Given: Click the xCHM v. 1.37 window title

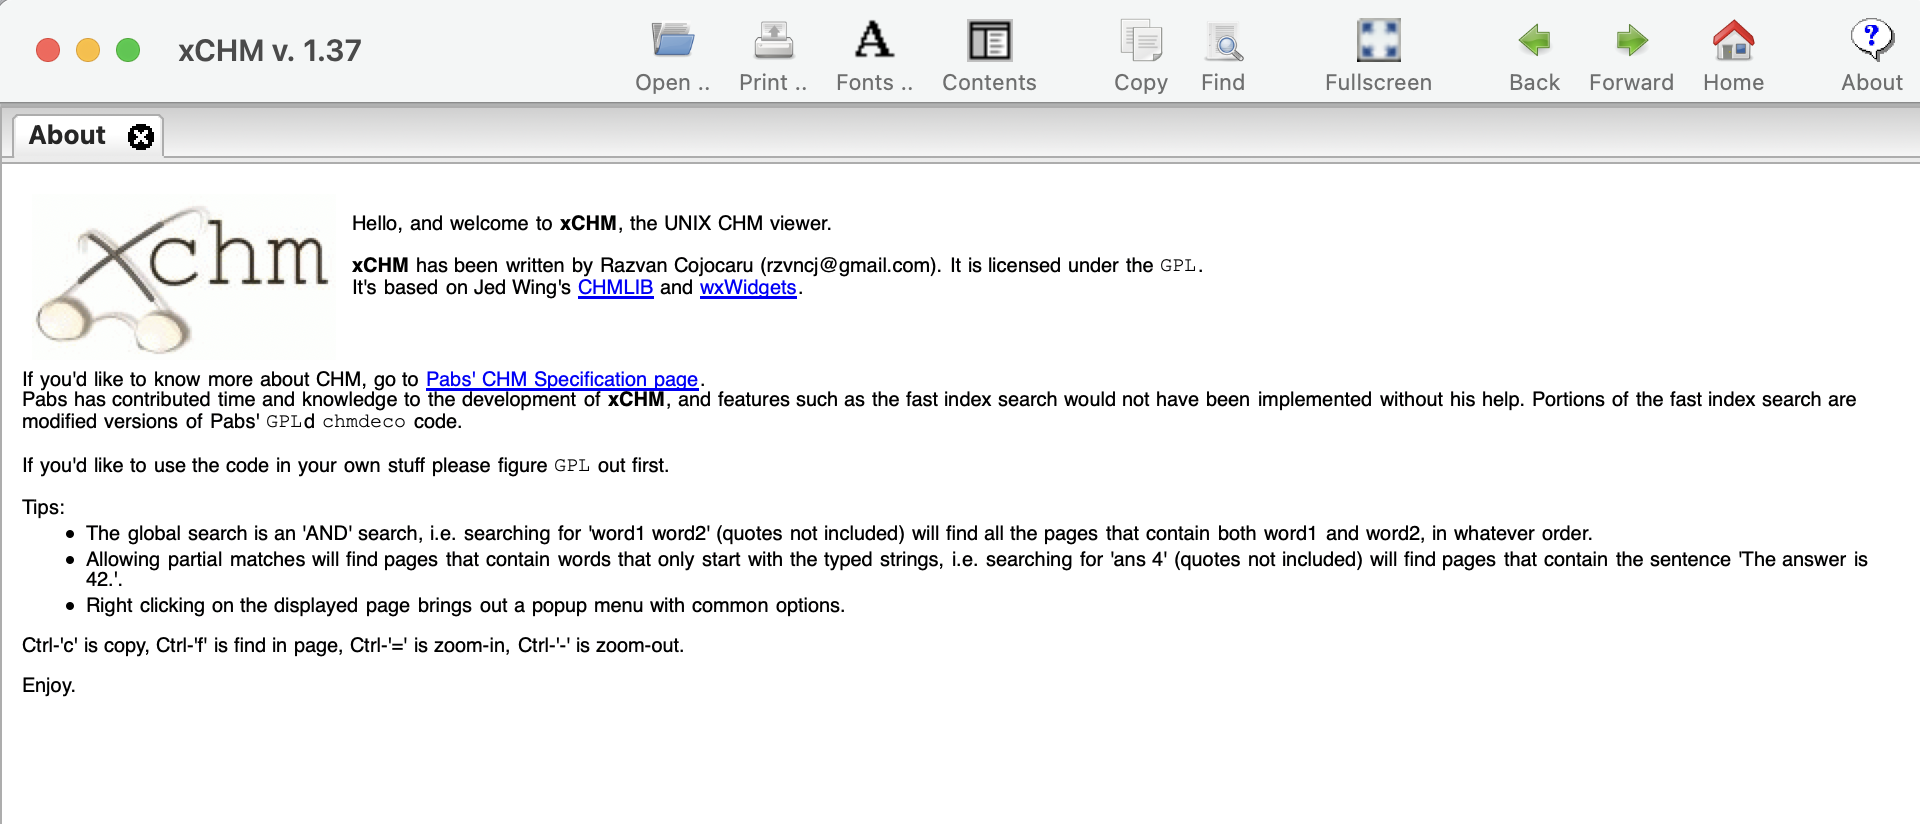Looking at the screenshot, I should coord(270,50).
